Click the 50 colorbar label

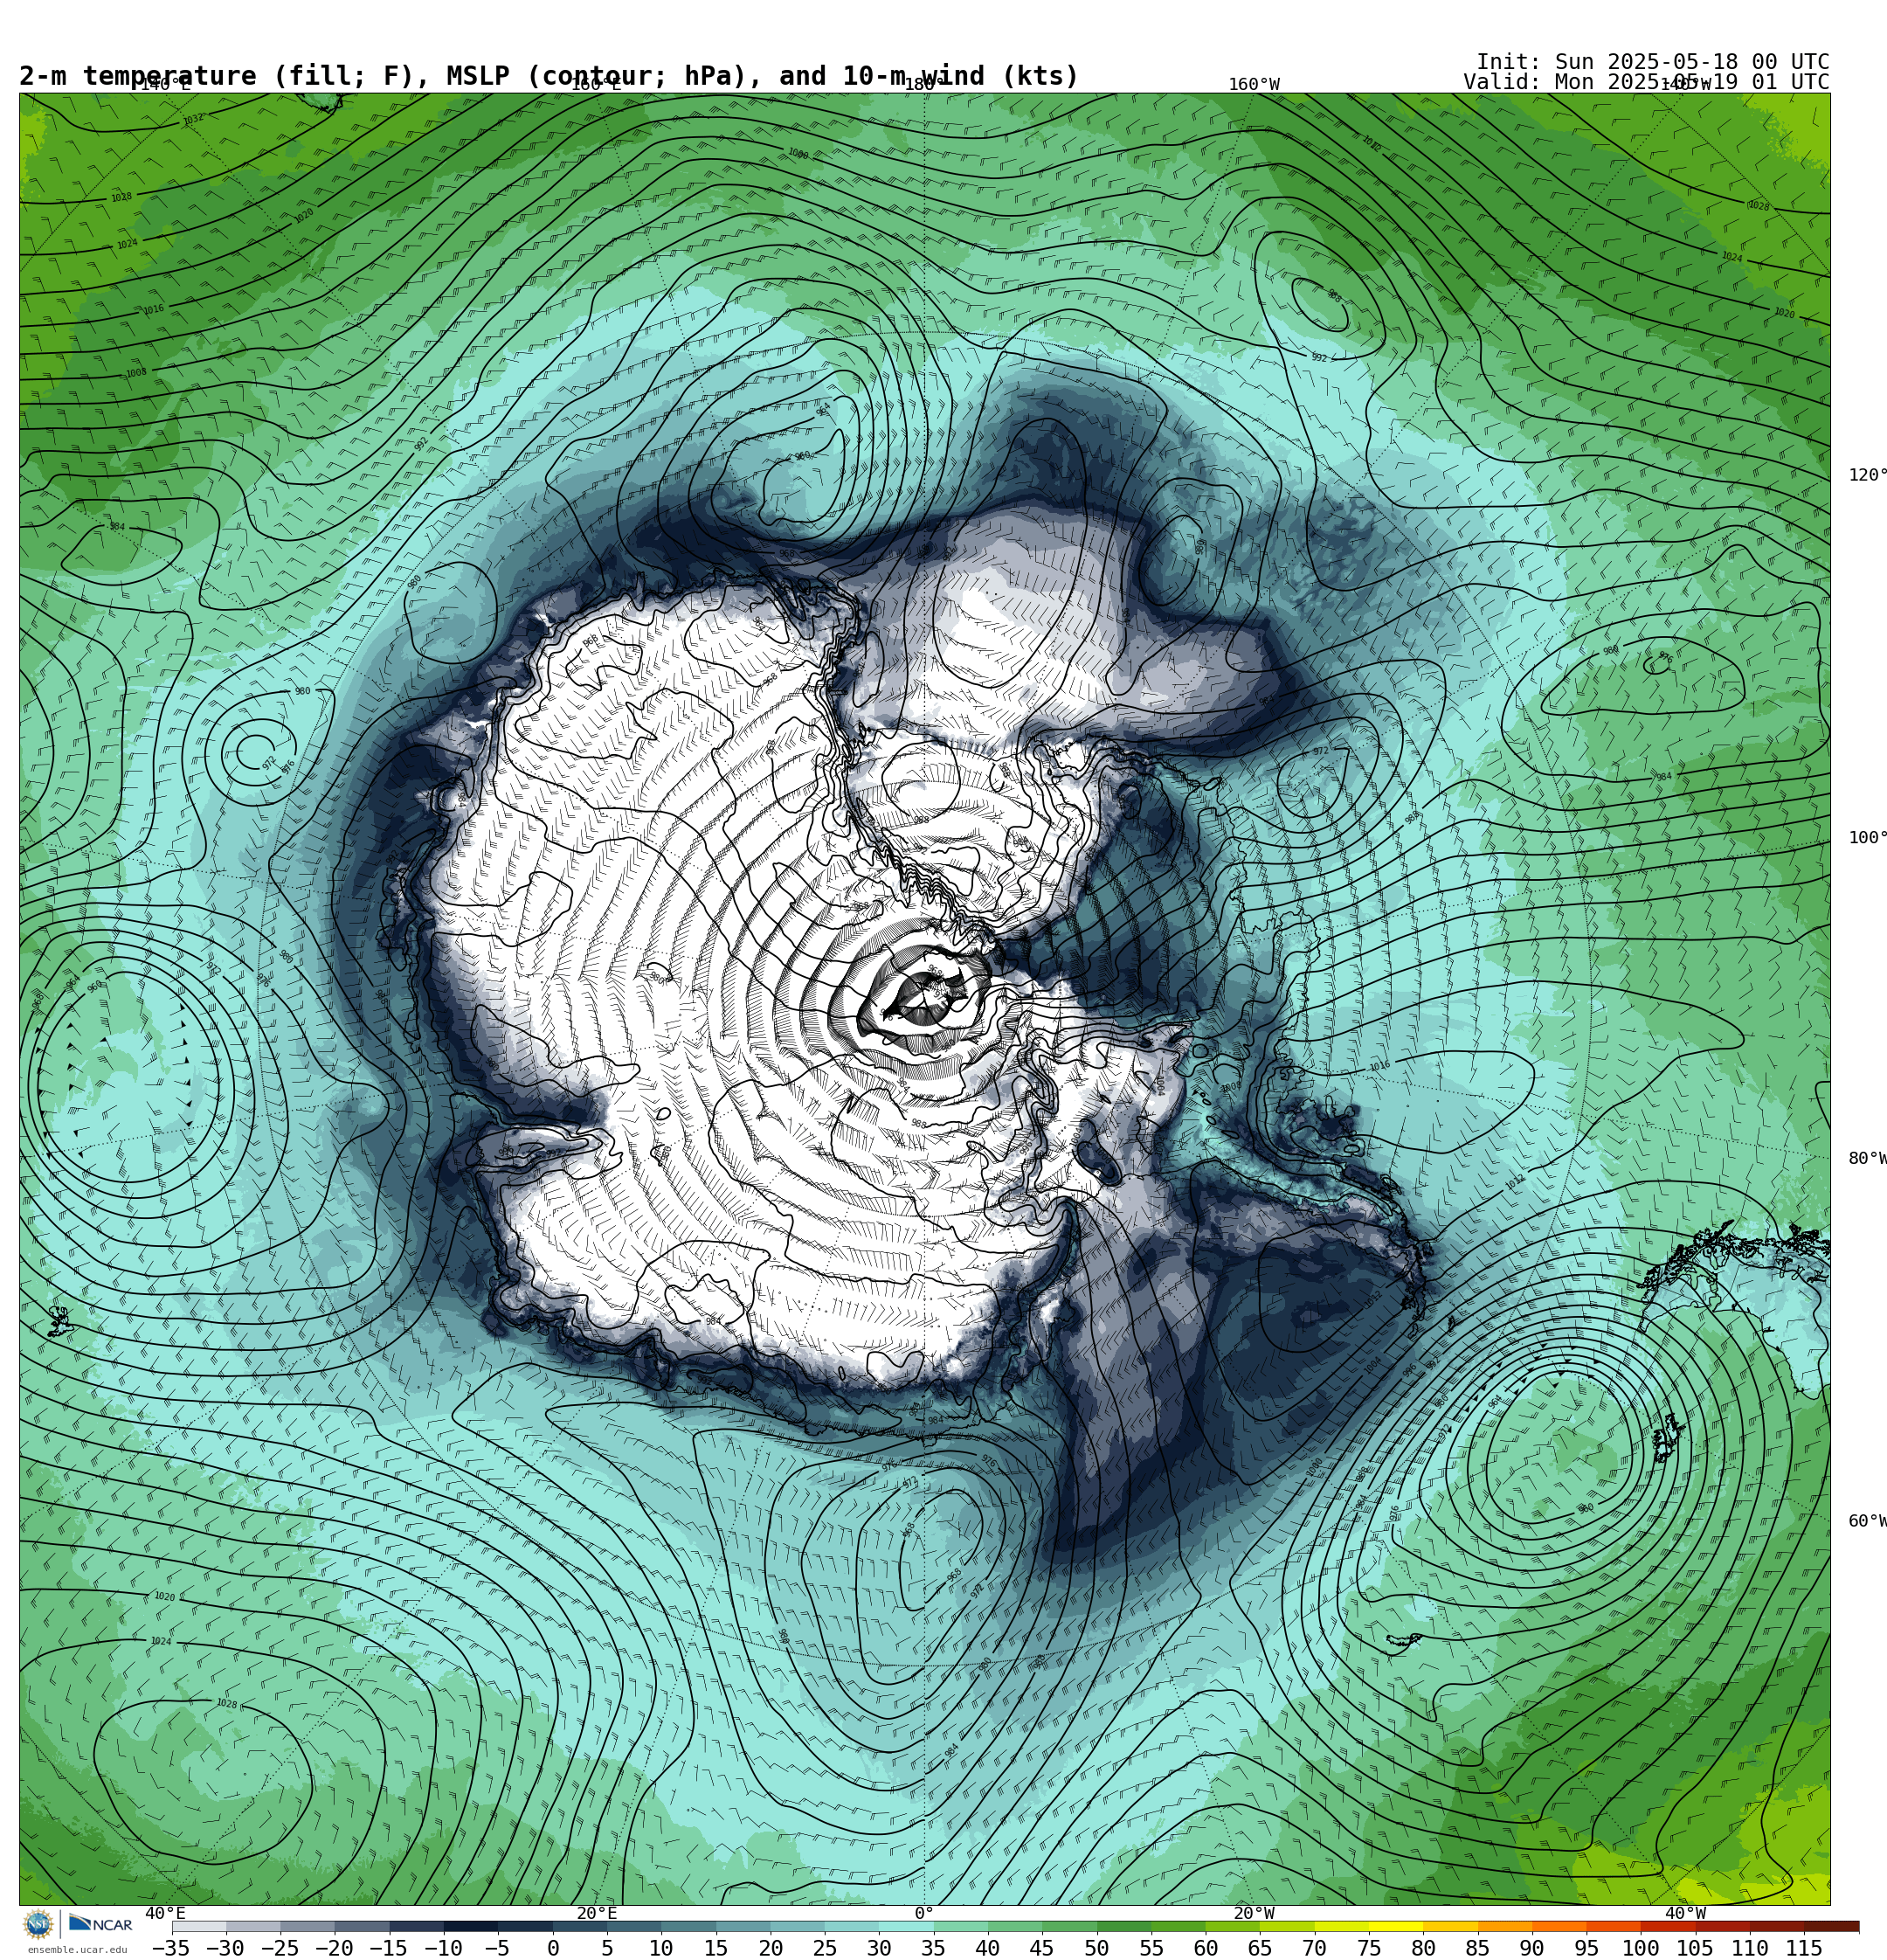coord(1097,1948)
